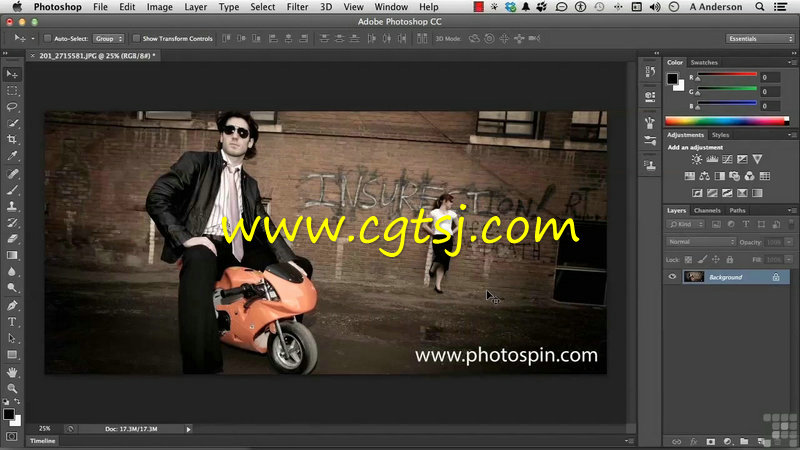Select the Pen tool

coord(12,306)
